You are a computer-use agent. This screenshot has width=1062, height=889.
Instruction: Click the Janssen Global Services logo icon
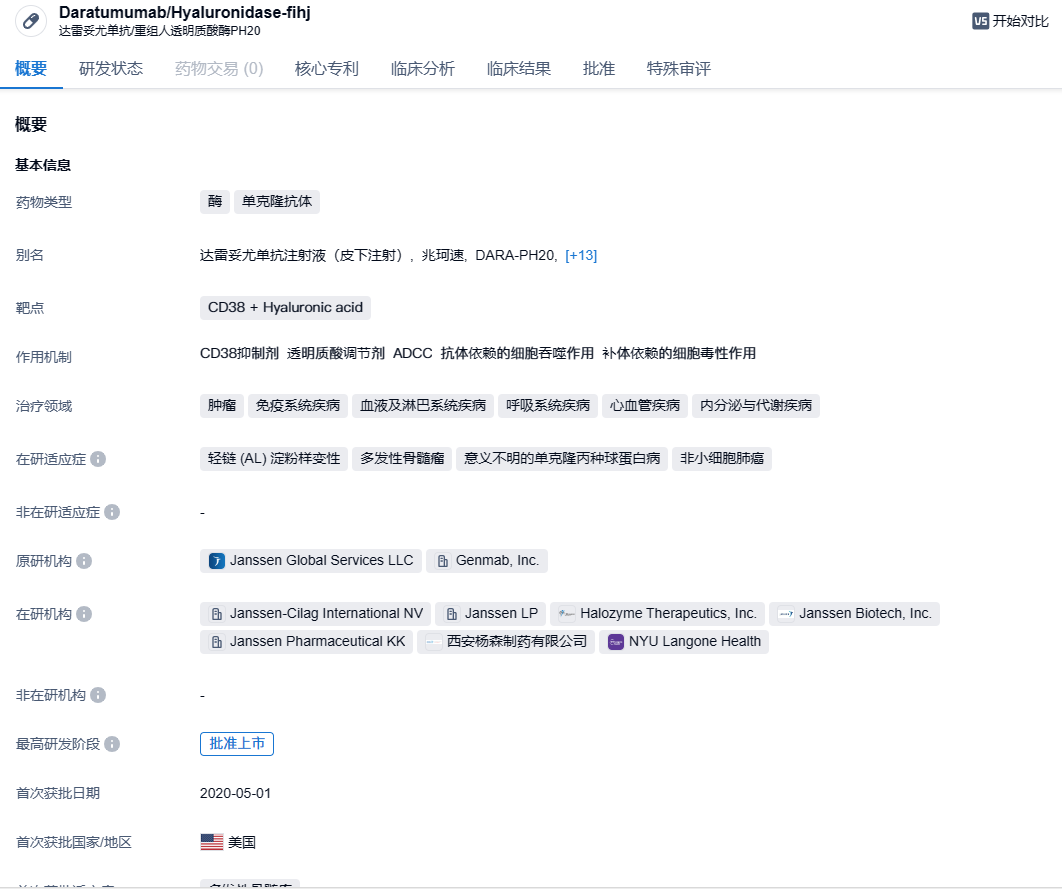pos(217,561)
